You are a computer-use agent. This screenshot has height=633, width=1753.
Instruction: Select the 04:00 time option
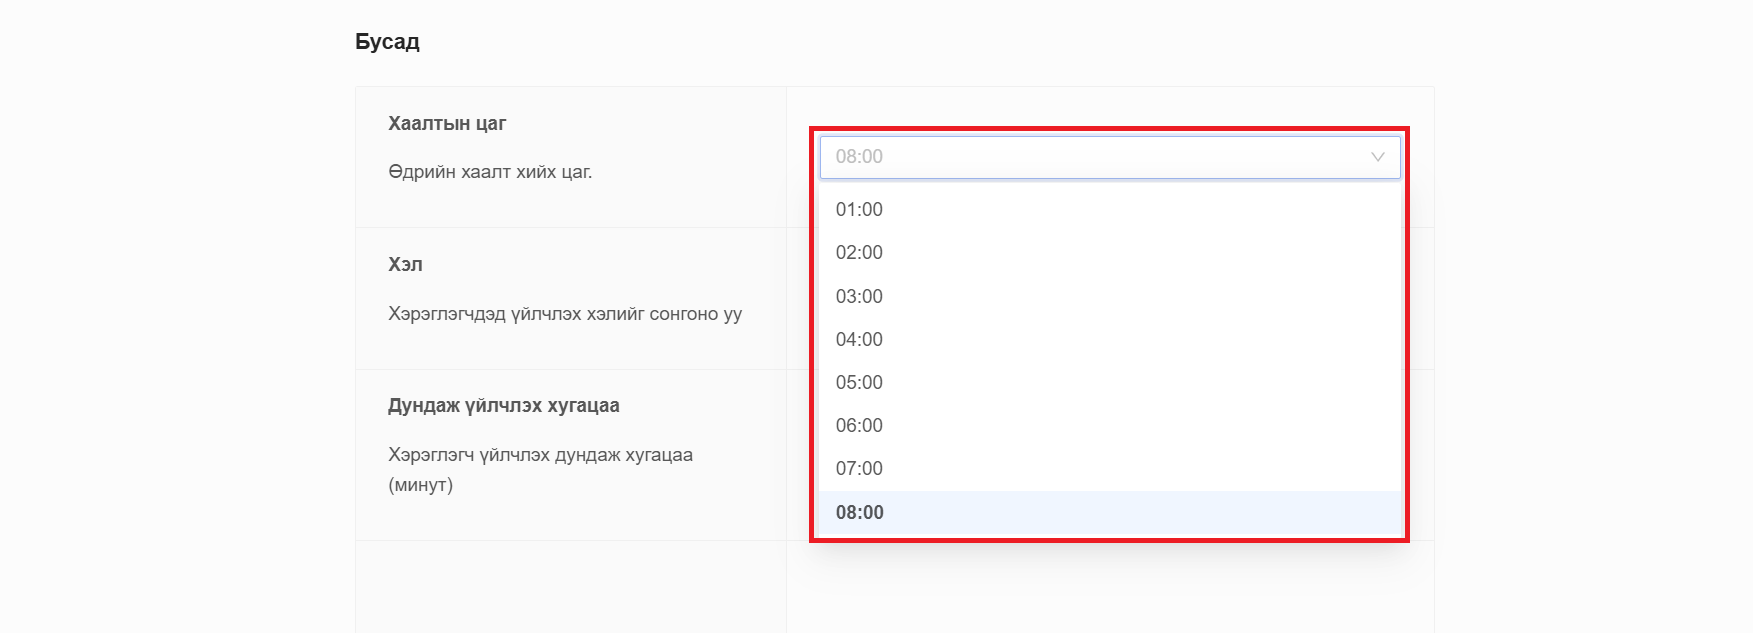[x=860, y=340]
